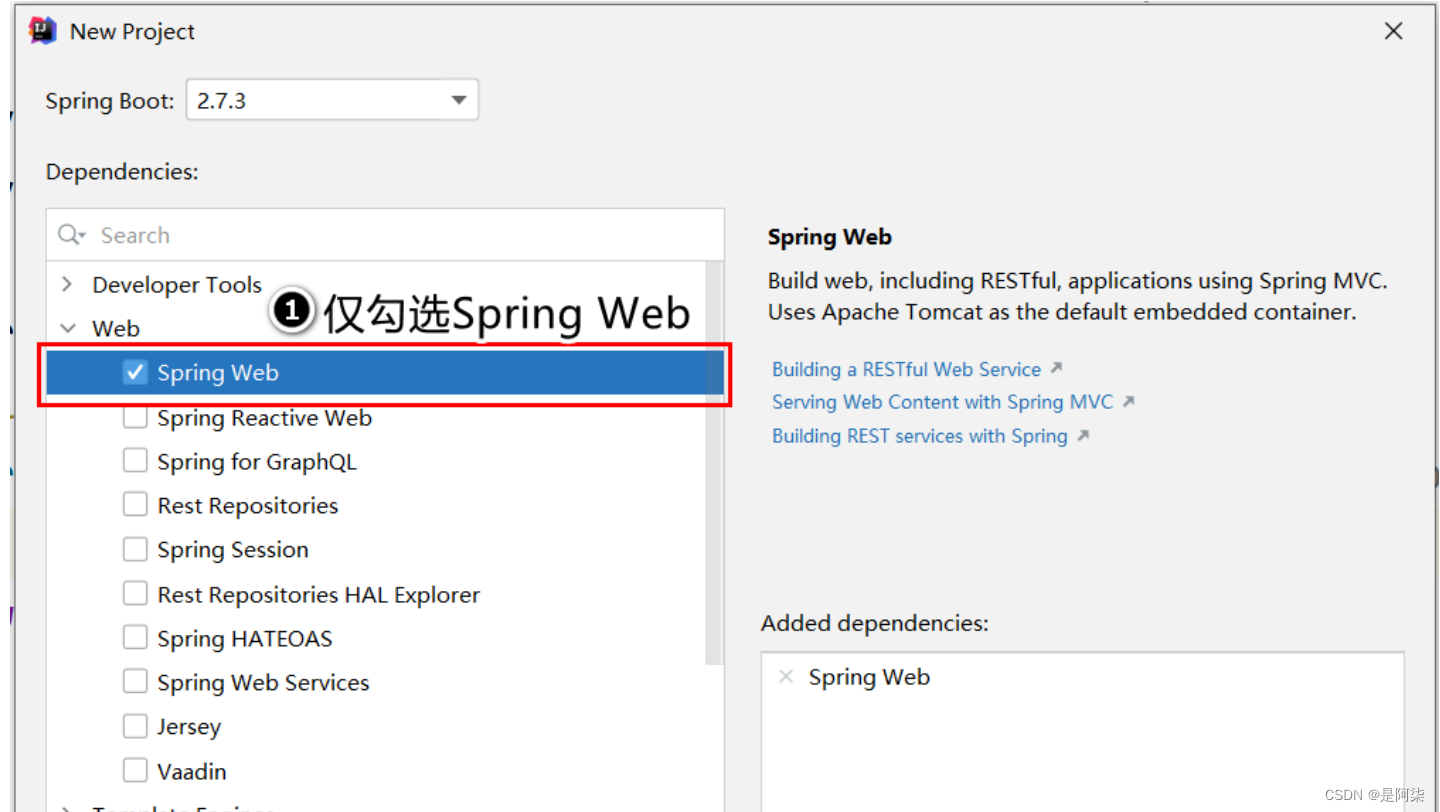Screen dimensions: 1440x812
Task: Select the Vaadin row text
Action: click(192, 772)
